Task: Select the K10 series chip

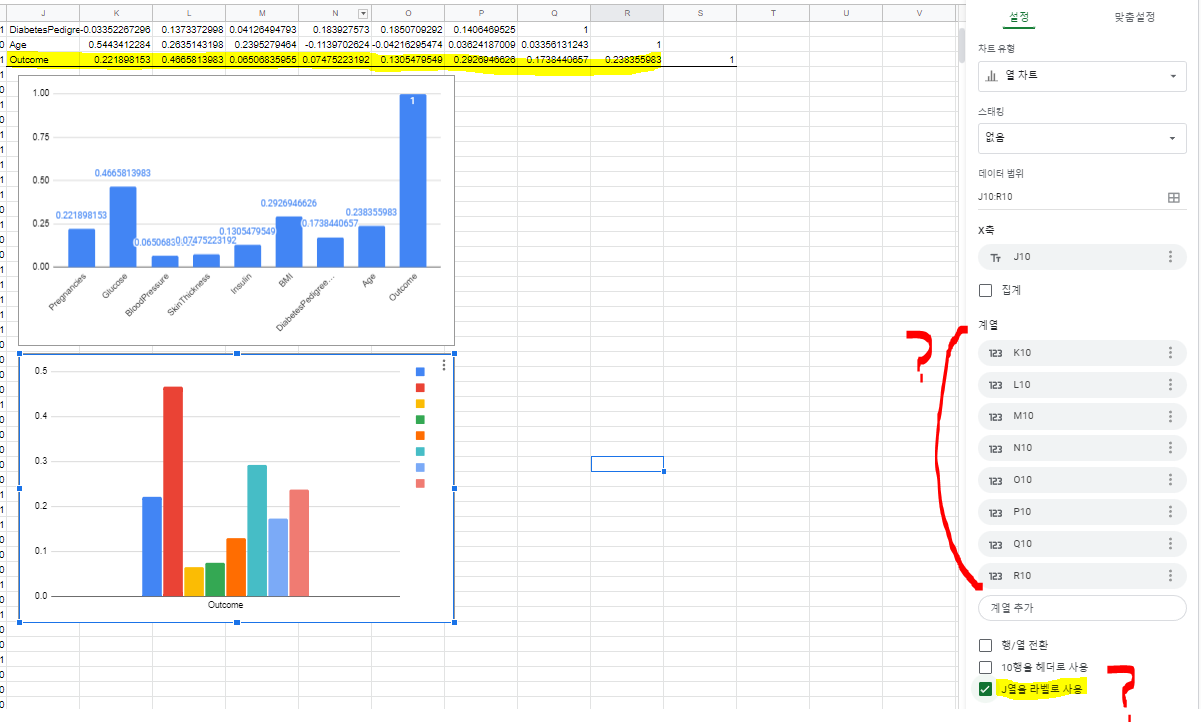Action: 1082,353
